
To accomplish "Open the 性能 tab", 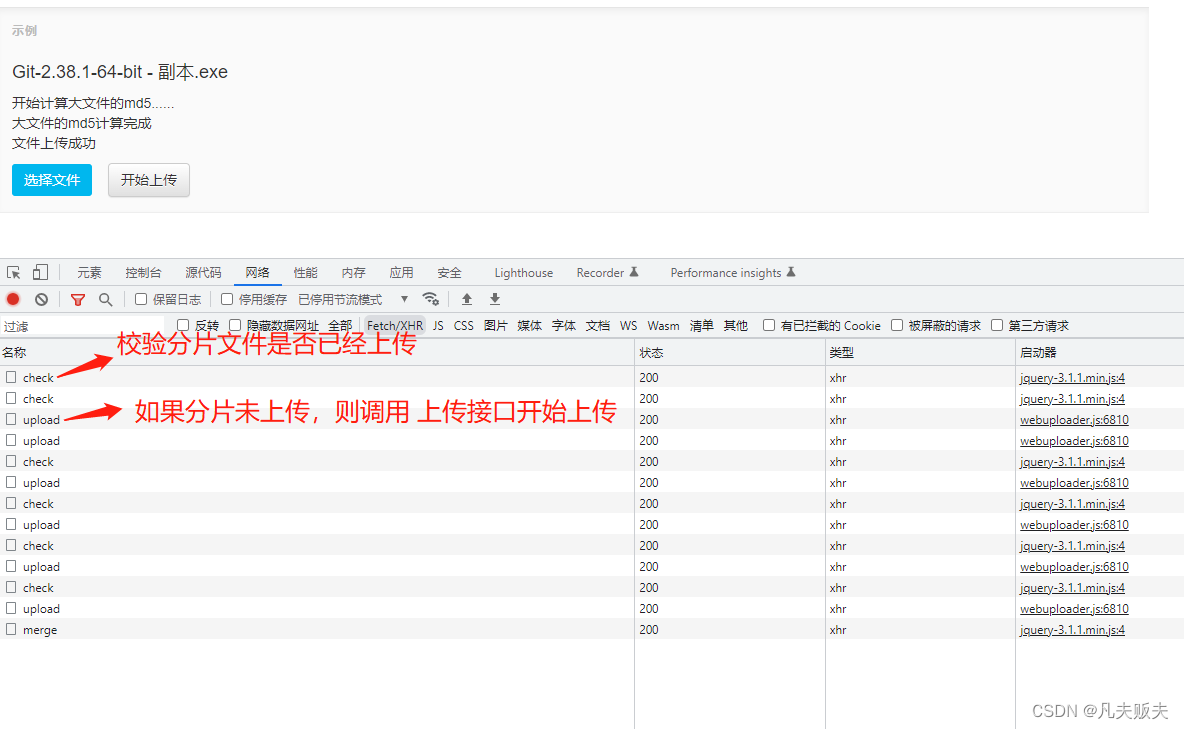I will click(x=305, y=273).
